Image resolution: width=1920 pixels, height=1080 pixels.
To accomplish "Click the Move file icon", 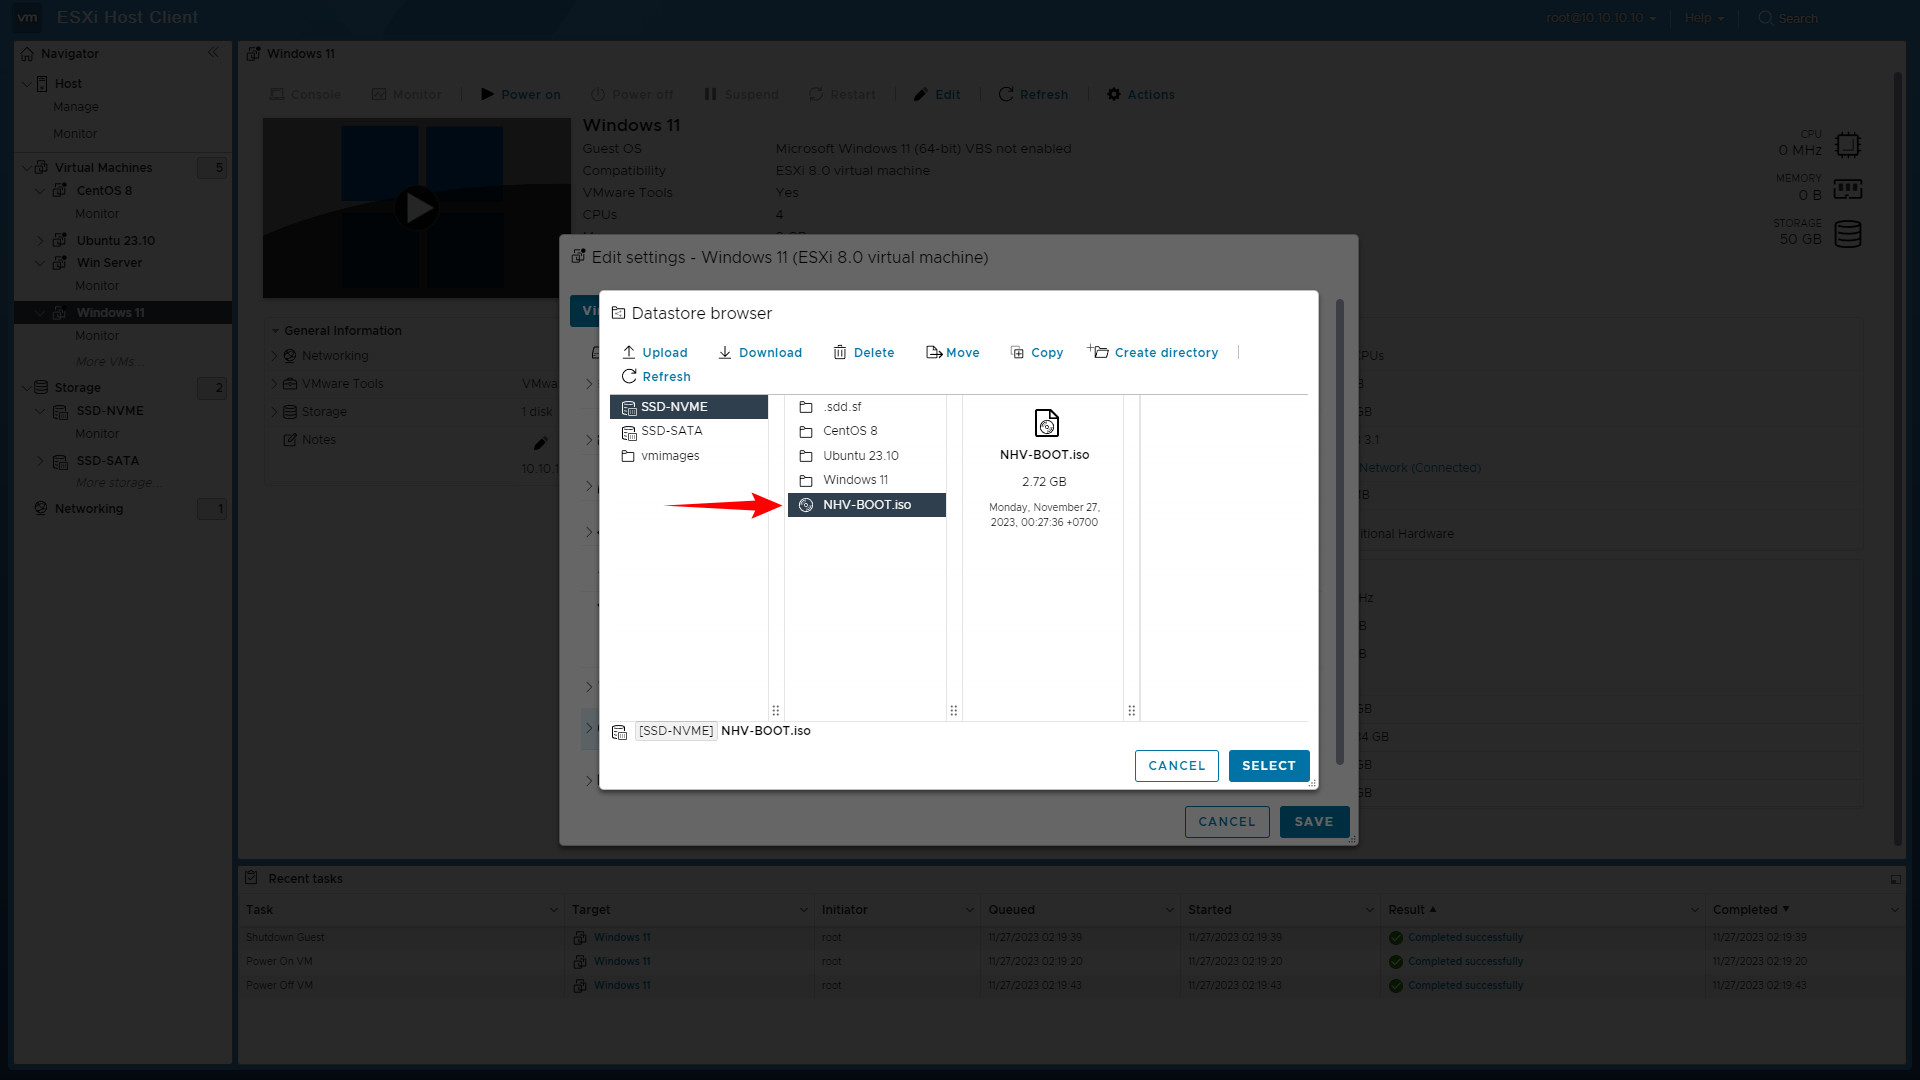I will (x=934, y=352).
